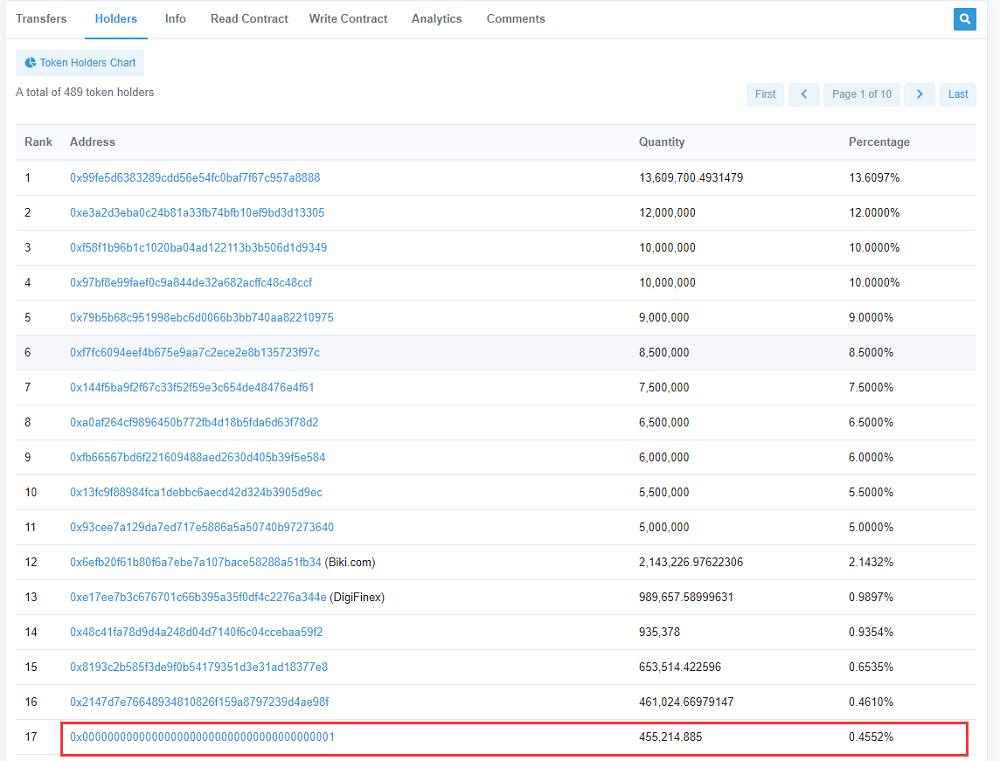Viewport: 1000px width, 761px height.
Task: Select quantity 7,500,000
Action: tap(664, 387)
